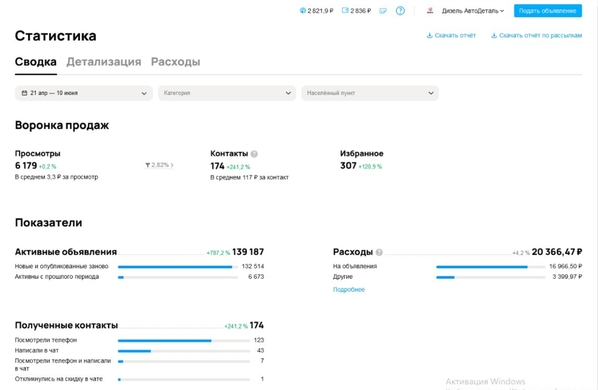Switch to the Расходы tab
Screen dimensions: 598x390
[175, 62]
